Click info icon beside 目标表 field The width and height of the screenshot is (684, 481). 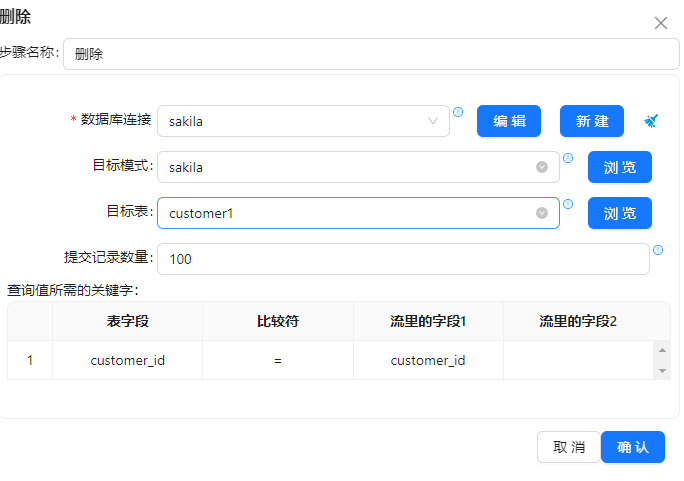(x=568, y=204)
